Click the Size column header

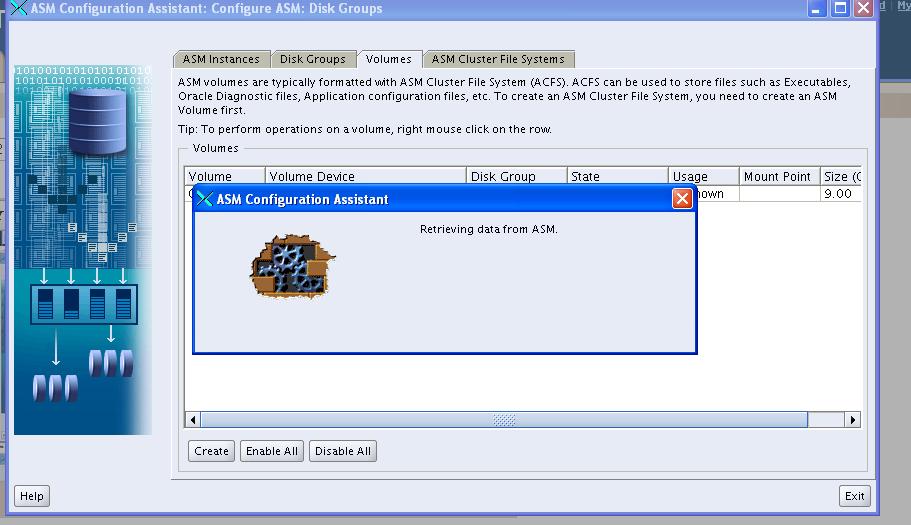point(840,176)
